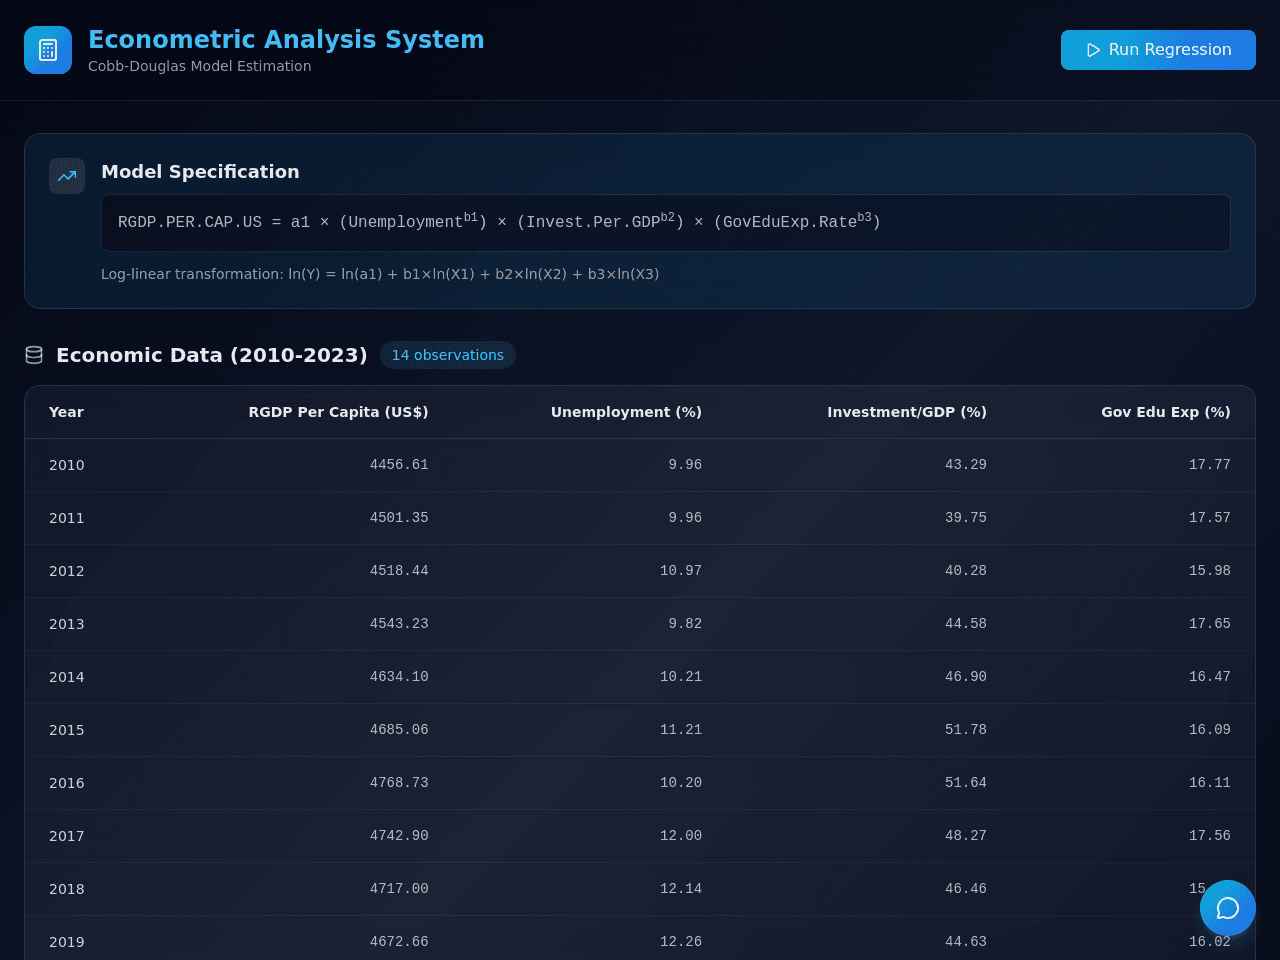Click the Year column header
The width and height of the screenshot is (1280, 960).
pyautogui.click(x=66, y=412)
